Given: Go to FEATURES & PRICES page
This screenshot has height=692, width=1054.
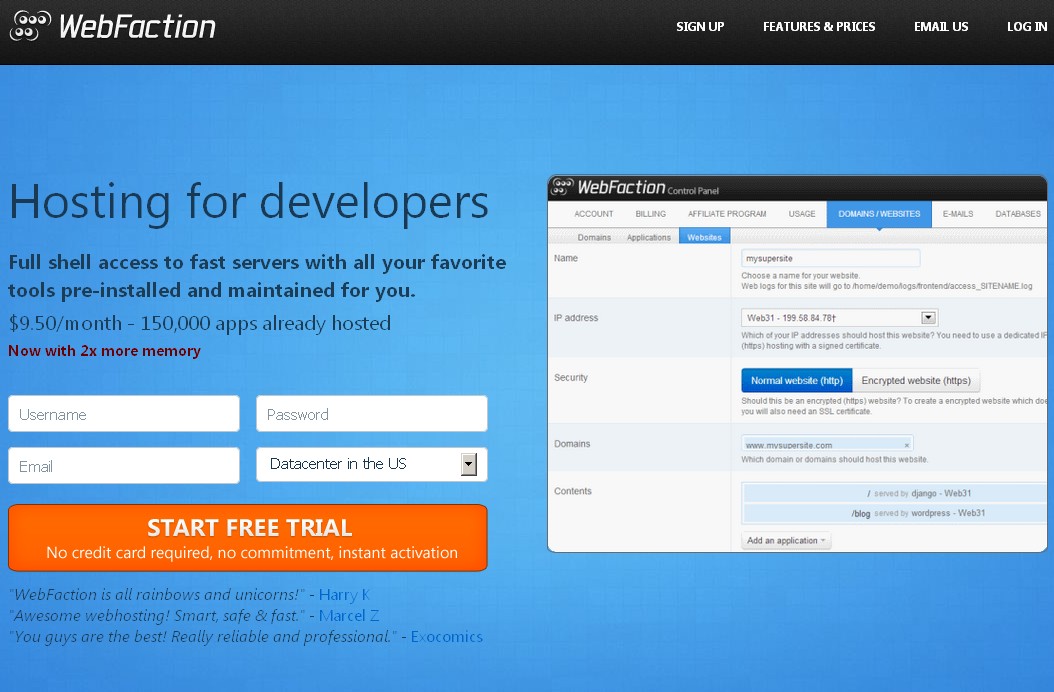Looking at the screenshot, I should (x=819, y=27).
